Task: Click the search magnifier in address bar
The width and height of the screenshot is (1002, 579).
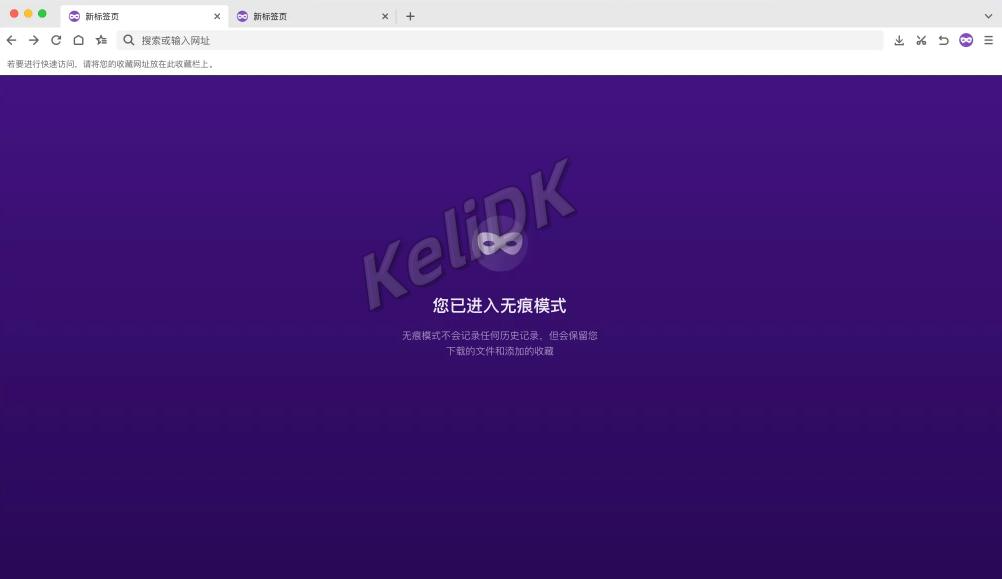Action: pyautogui.click(x=129, y=40)
